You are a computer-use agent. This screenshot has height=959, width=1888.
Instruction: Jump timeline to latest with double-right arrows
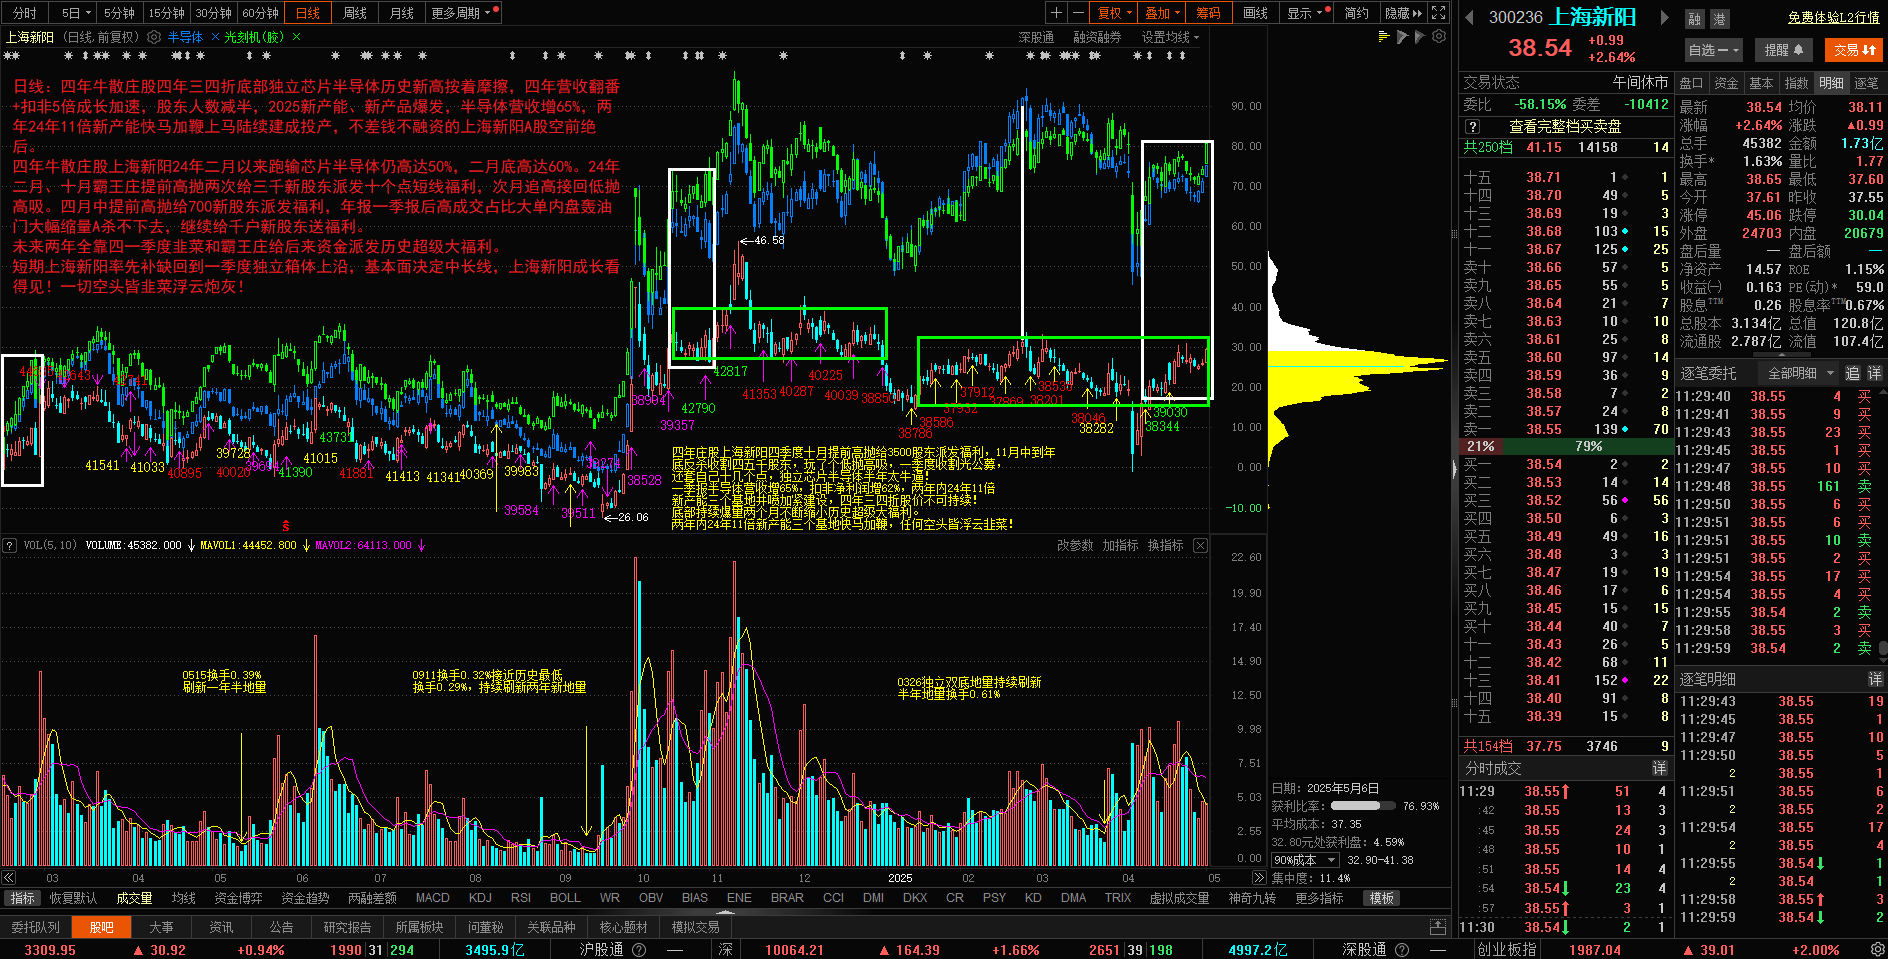[1259, 878]
